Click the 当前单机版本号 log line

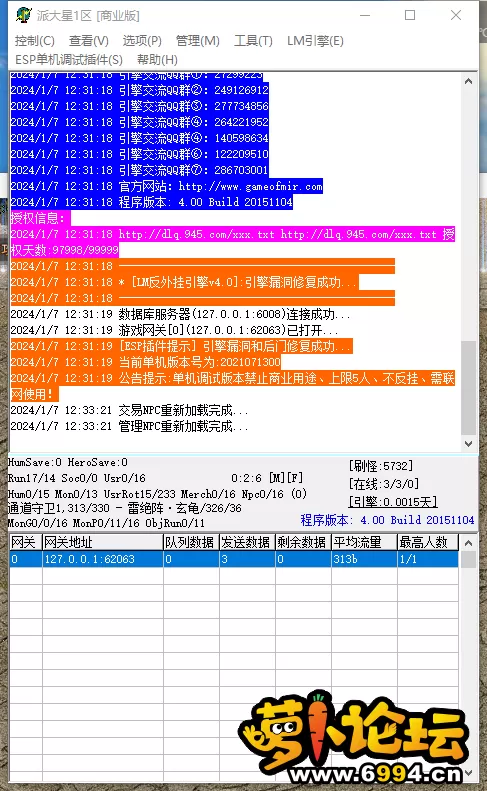pos(145,362)
